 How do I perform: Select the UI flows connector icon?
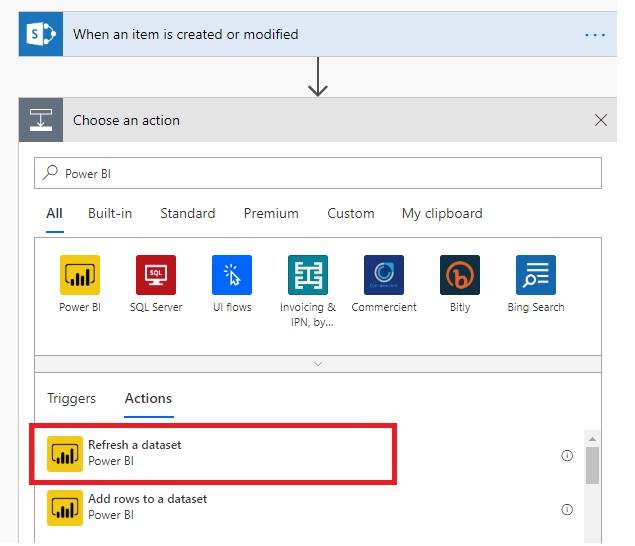pyautogui.click(x=232, y=275)
